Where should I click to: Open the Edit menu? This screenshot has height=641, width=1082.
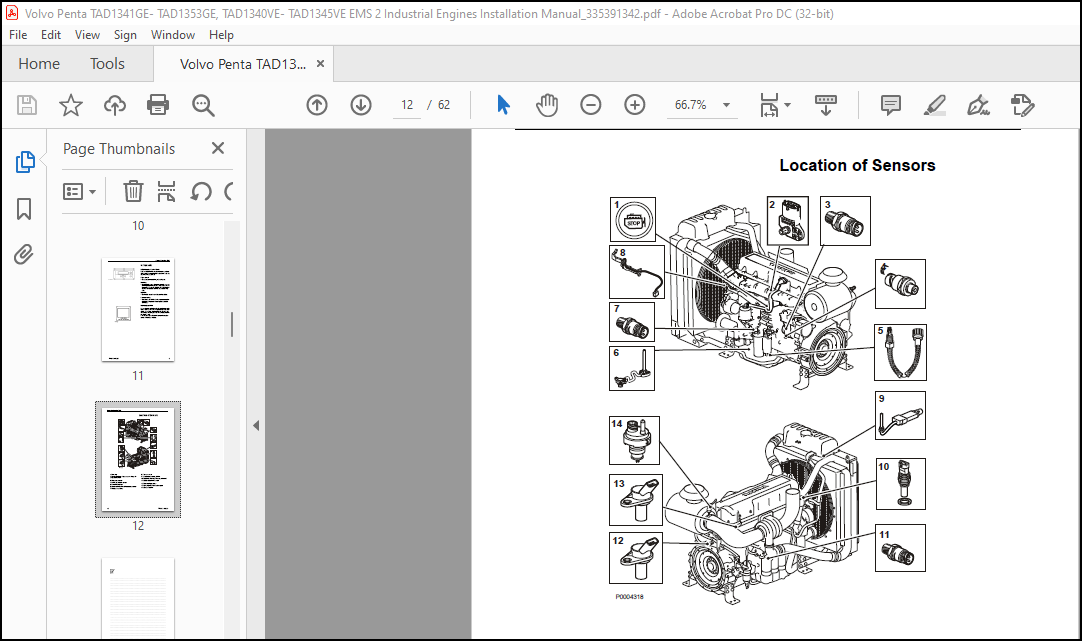pos(50,34)
